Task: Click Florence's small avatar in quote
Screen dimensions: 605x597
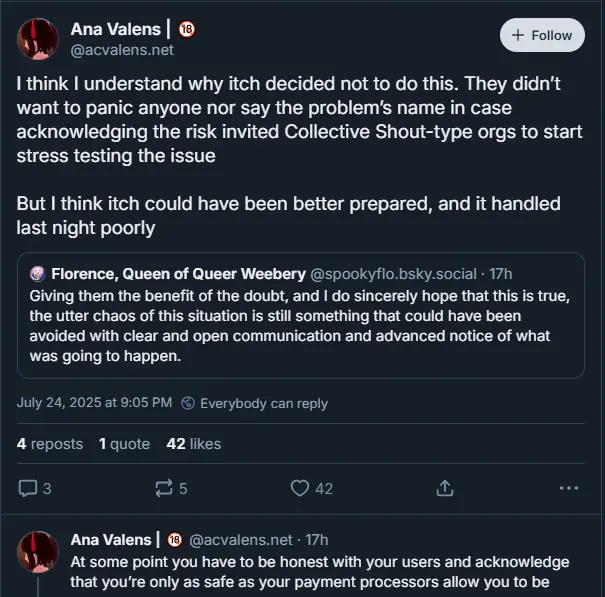Action: [38, 273]
